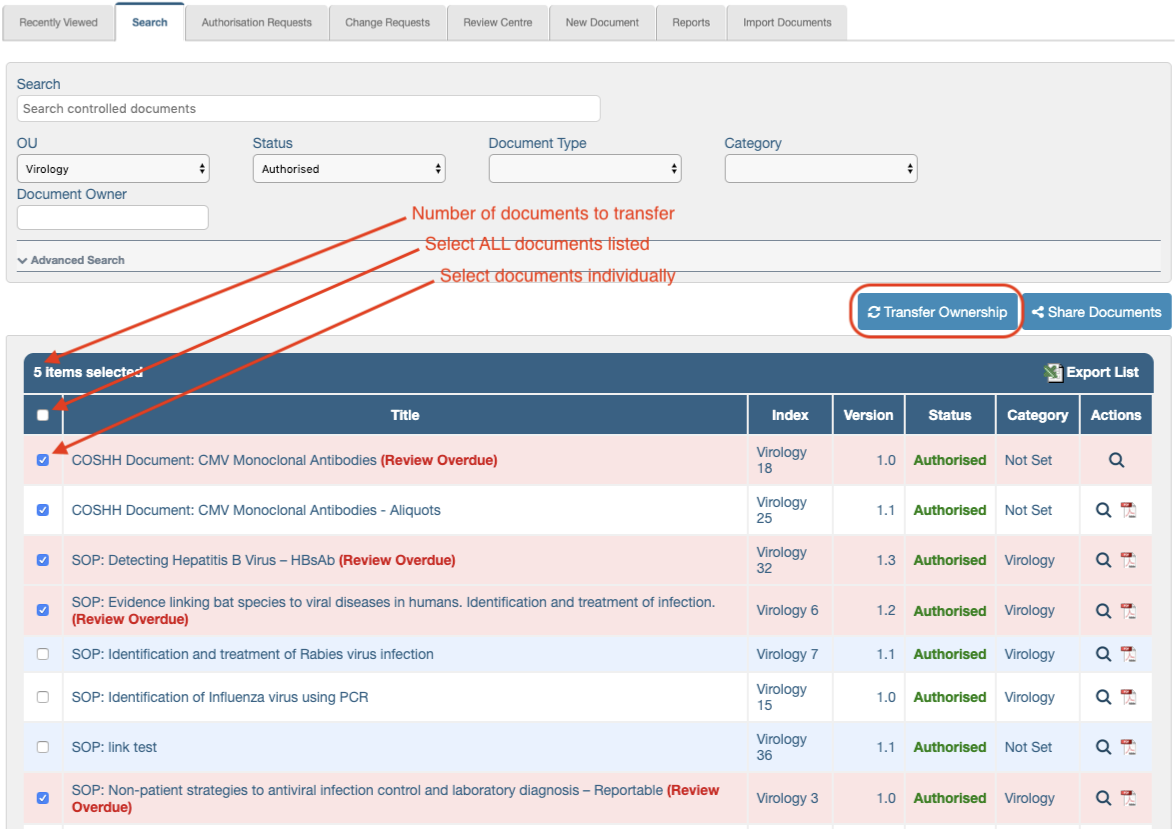Sort by the Index column header

[790, 415]
